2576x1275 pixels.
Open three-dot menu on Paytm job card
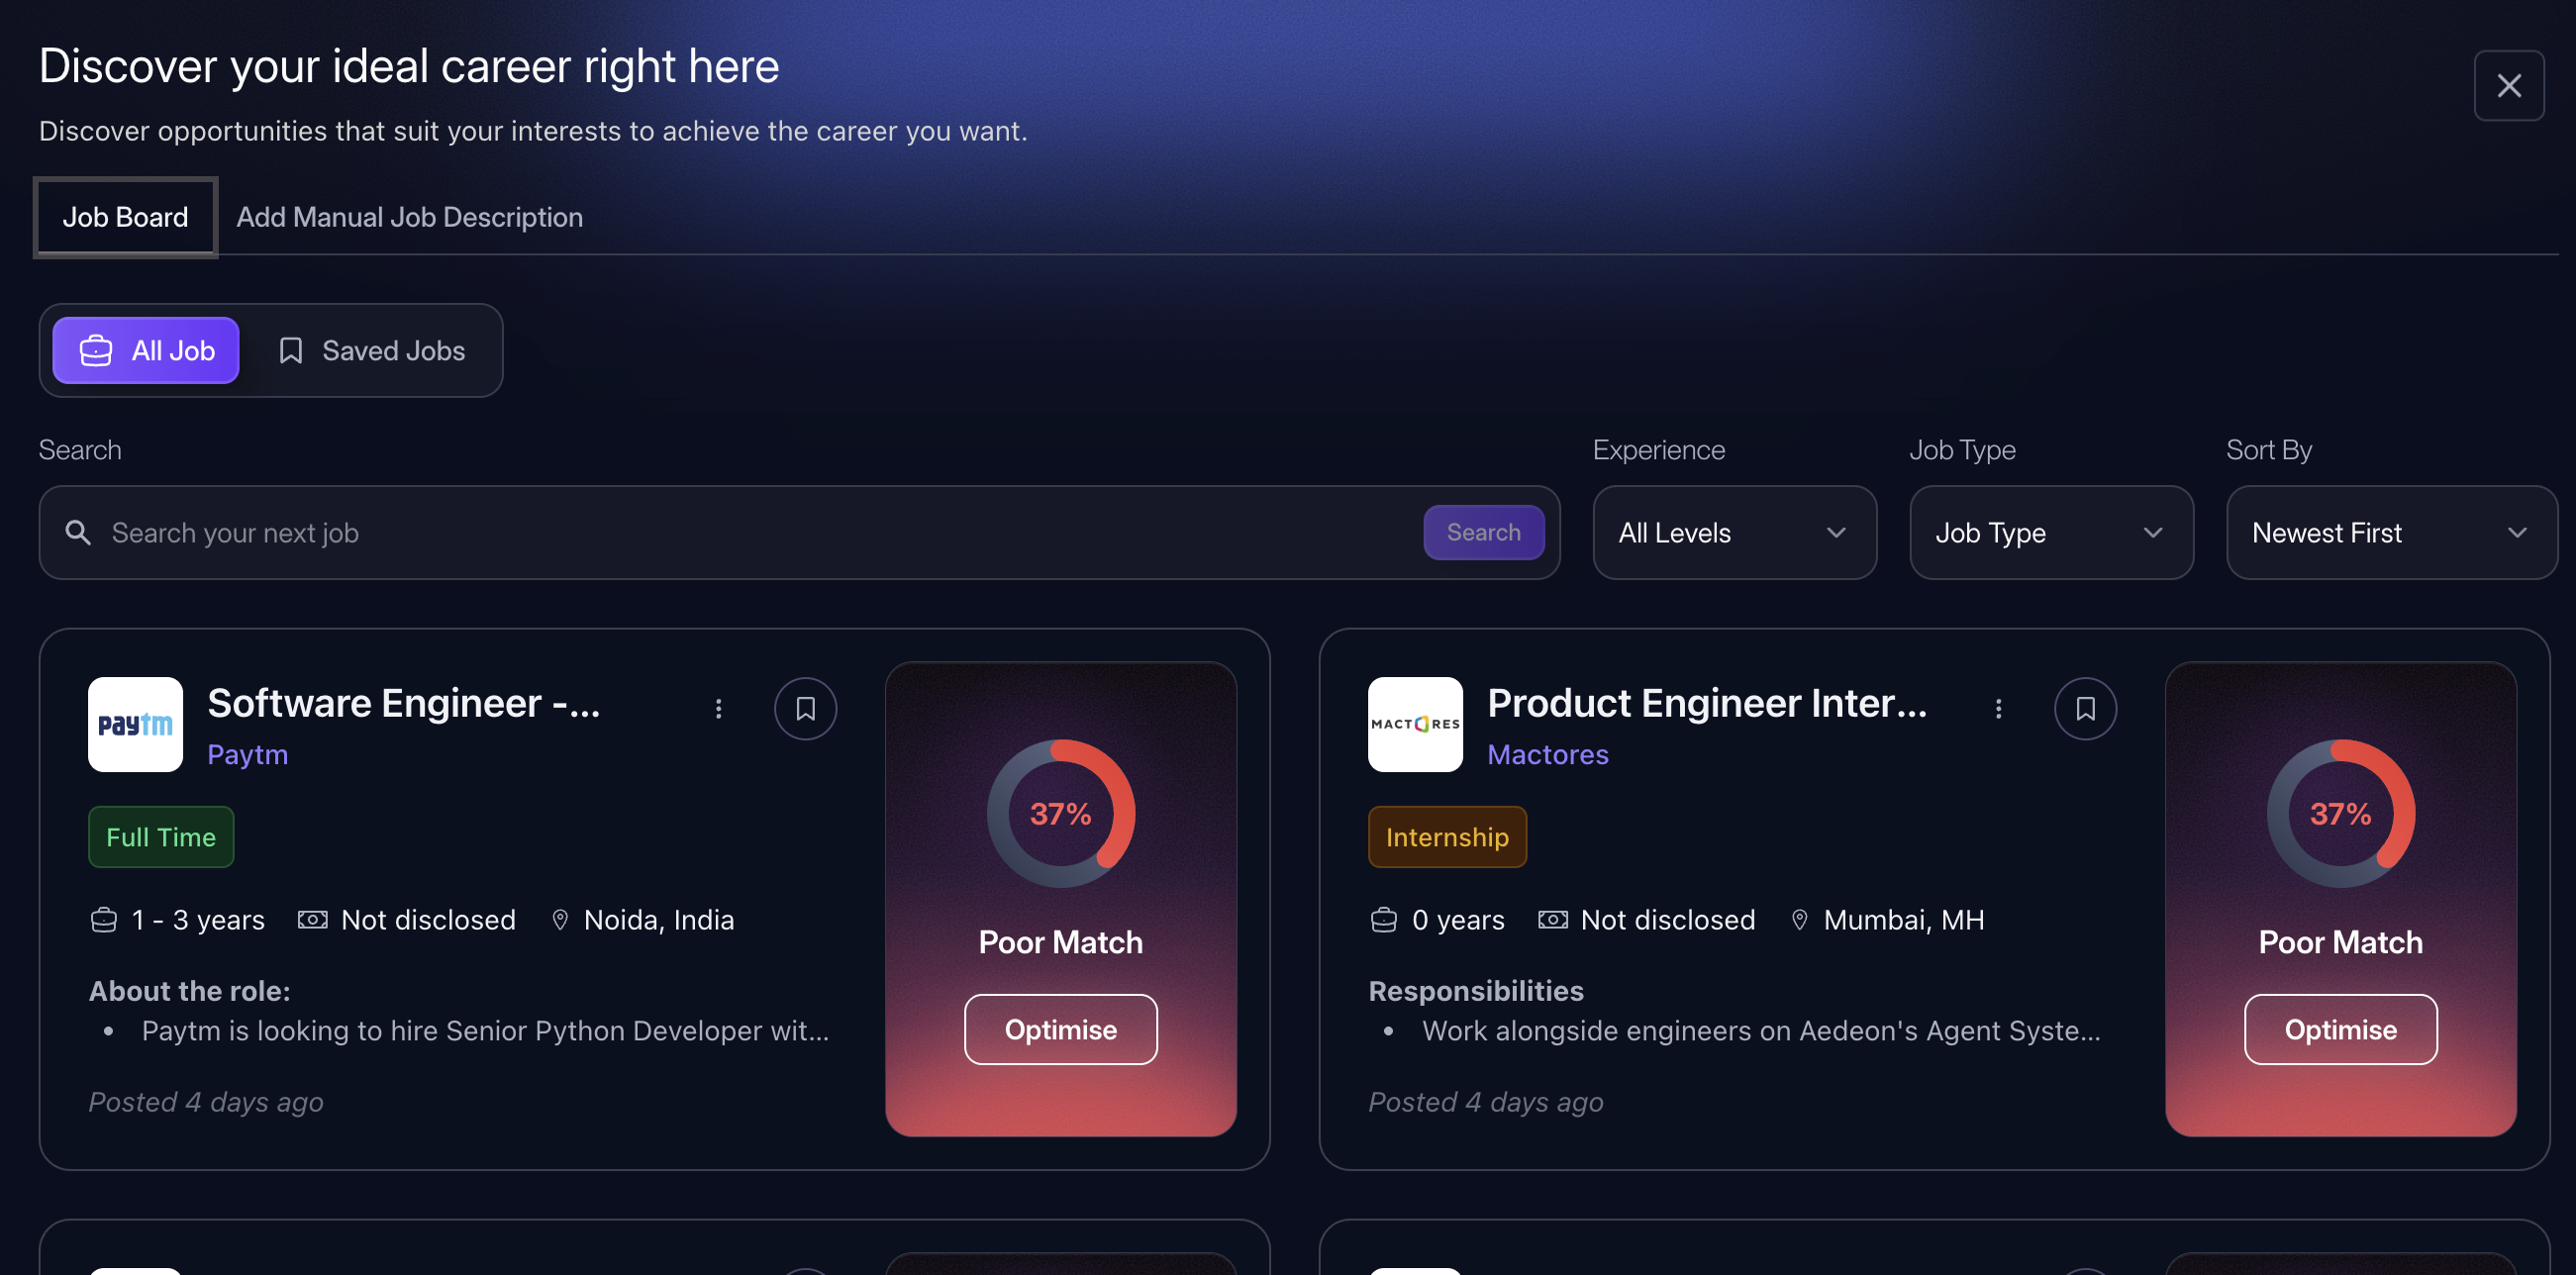point(718,708)
